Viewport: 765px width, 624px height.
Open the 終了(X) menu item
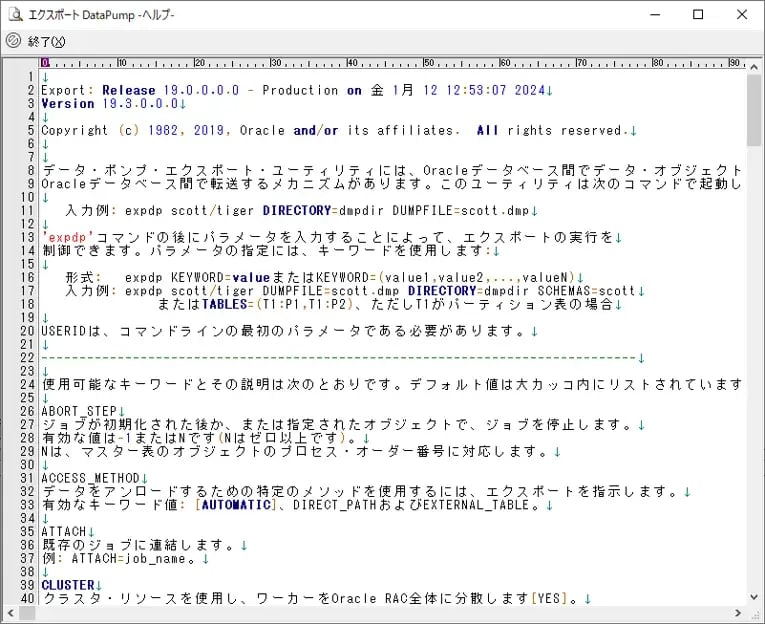46,41
